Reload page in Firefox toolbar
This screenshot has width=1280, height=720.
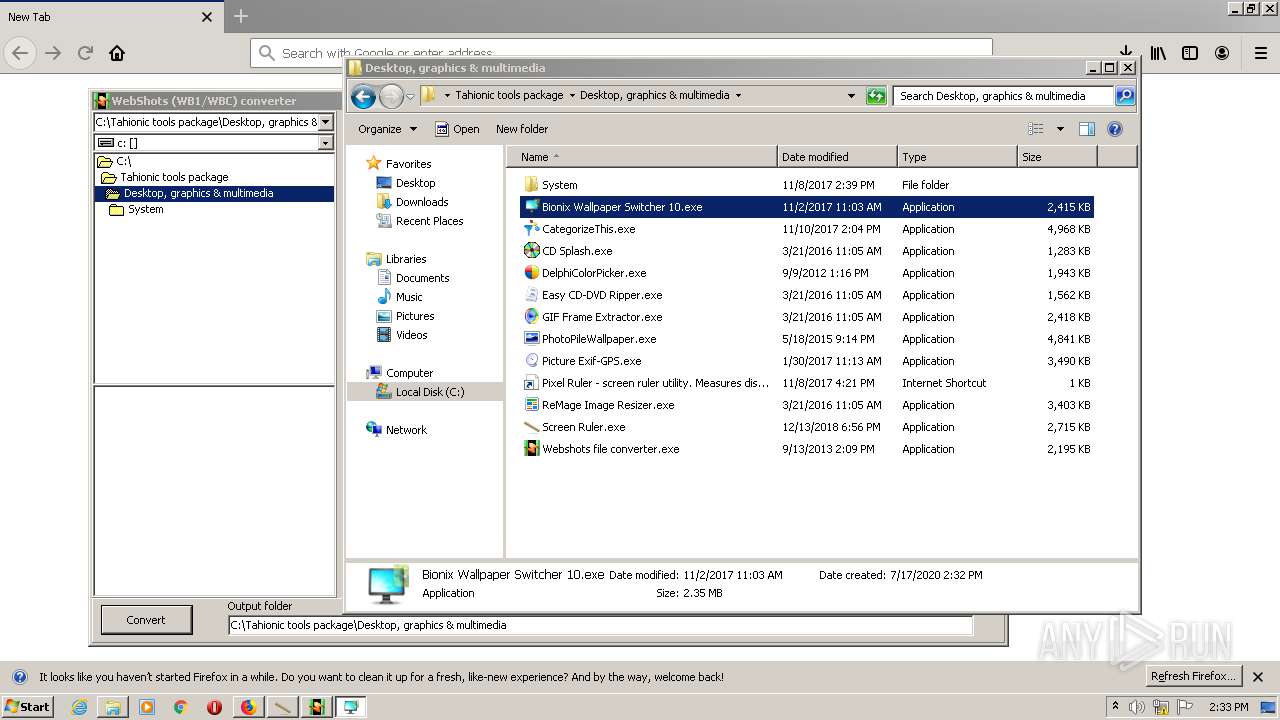[x=85, y=53]
